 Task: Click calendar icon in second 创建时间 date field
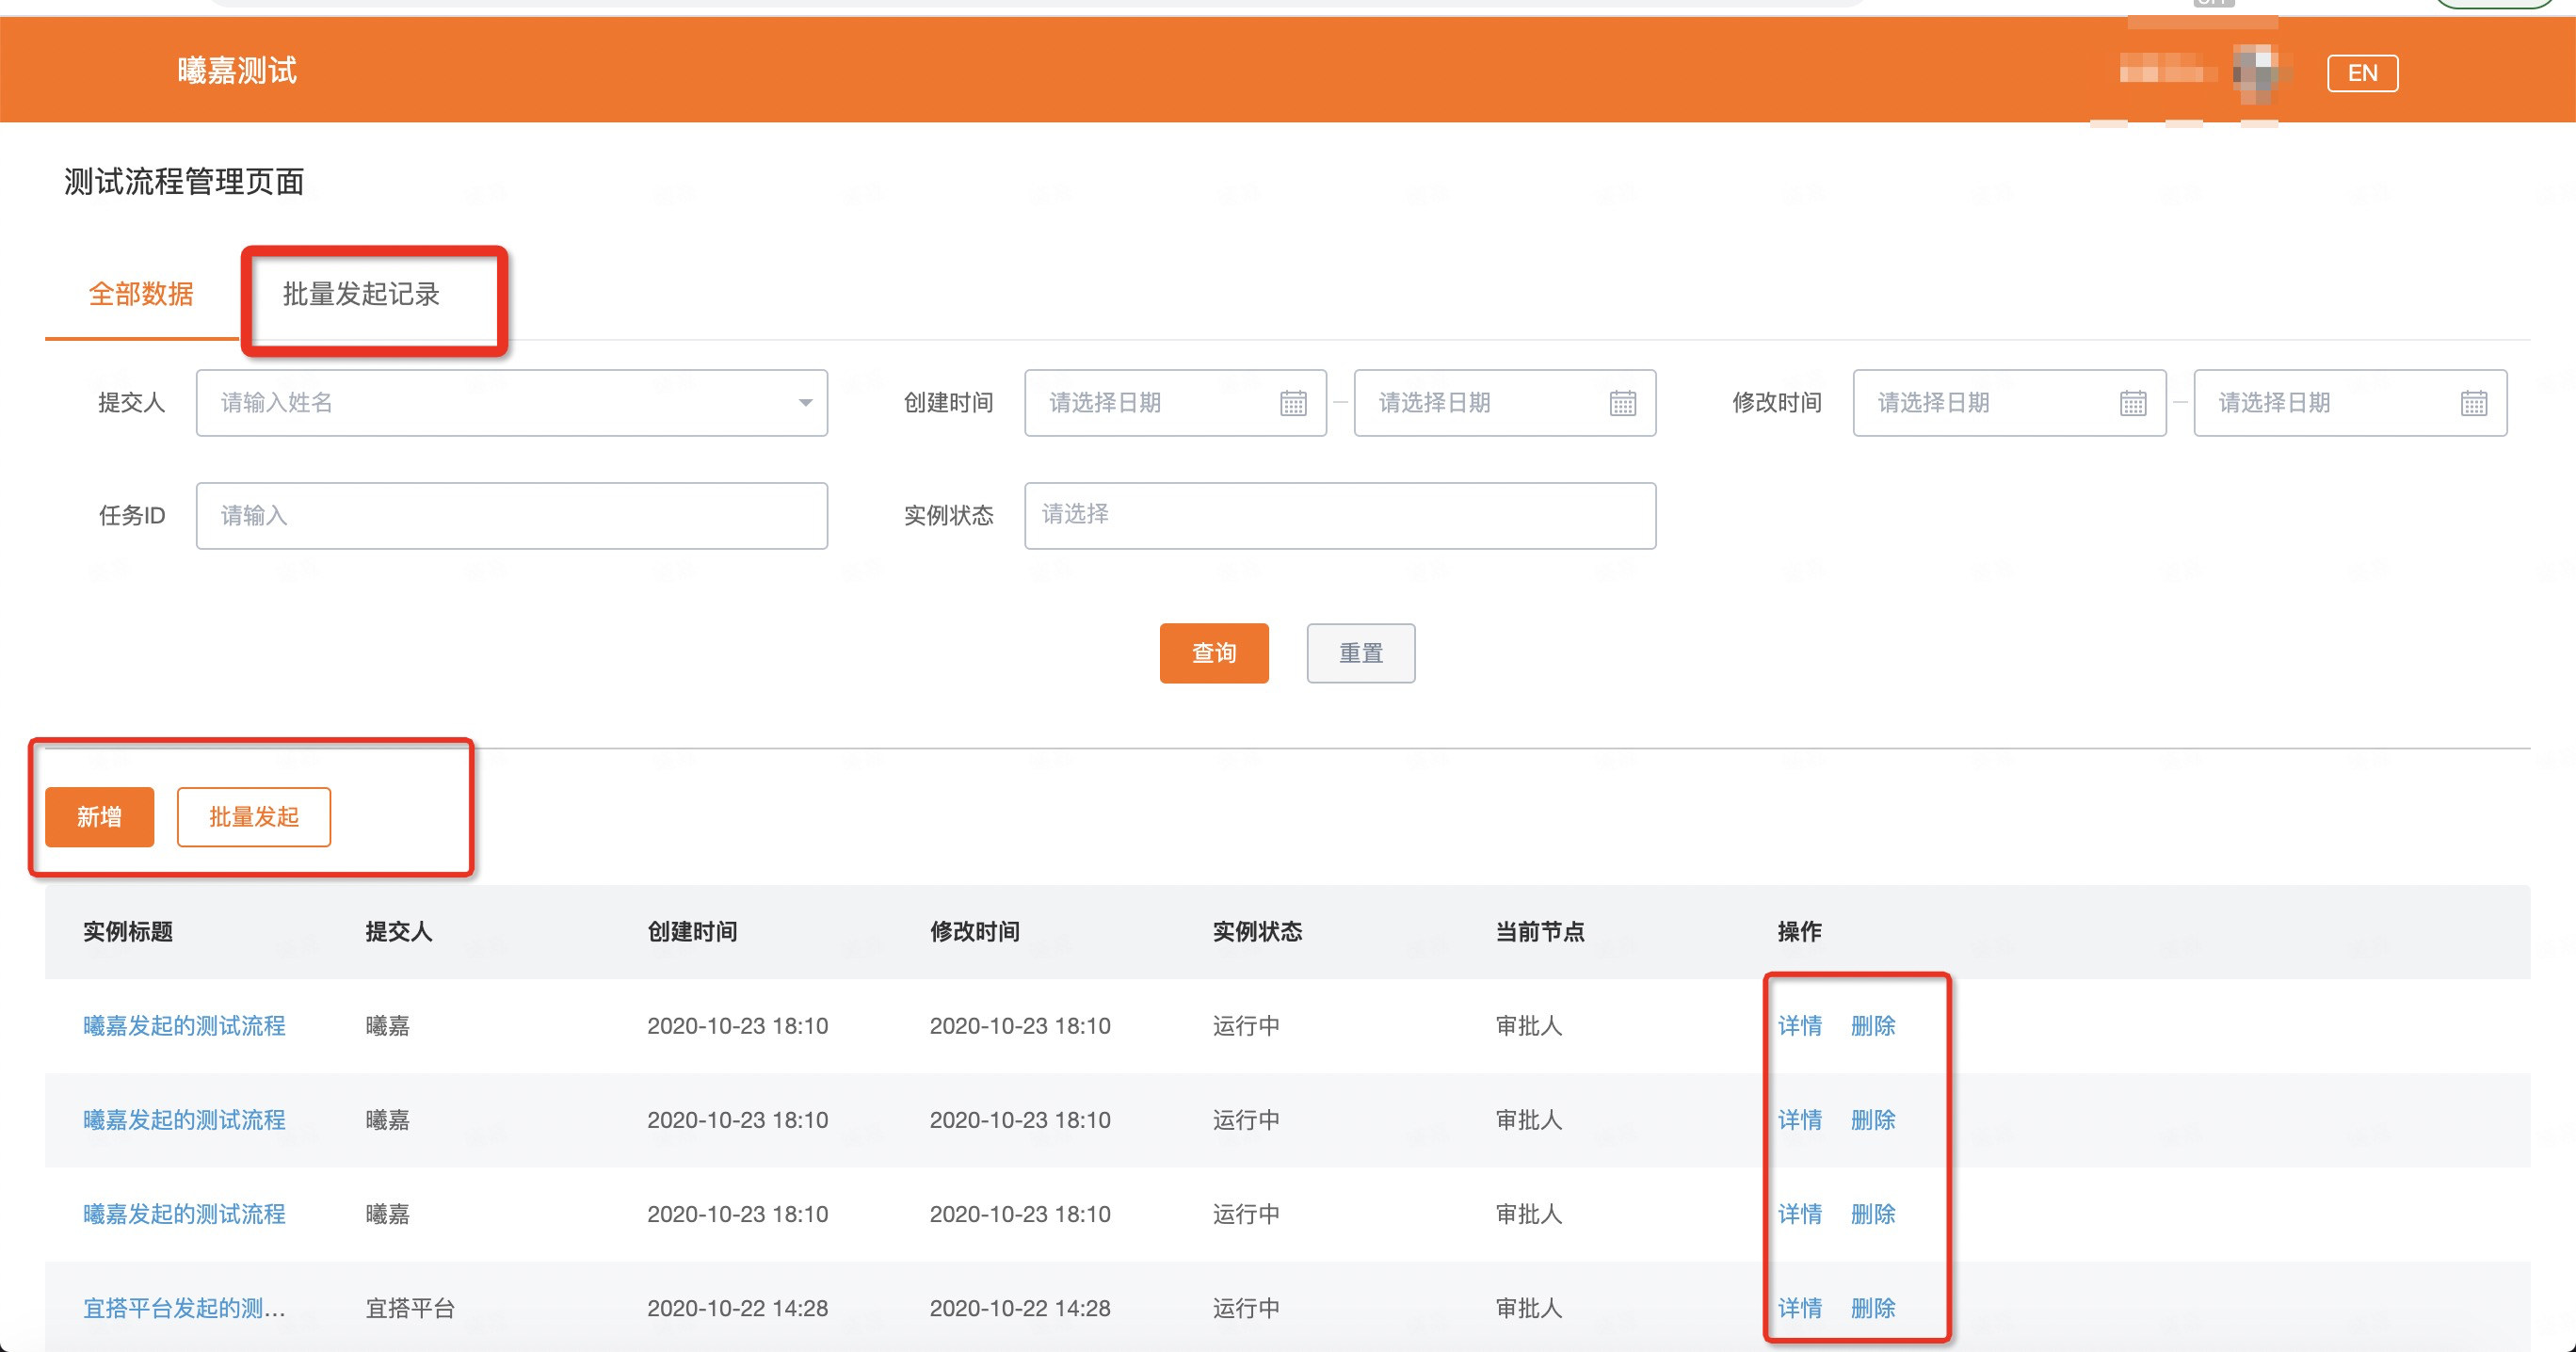(1622, 403)
